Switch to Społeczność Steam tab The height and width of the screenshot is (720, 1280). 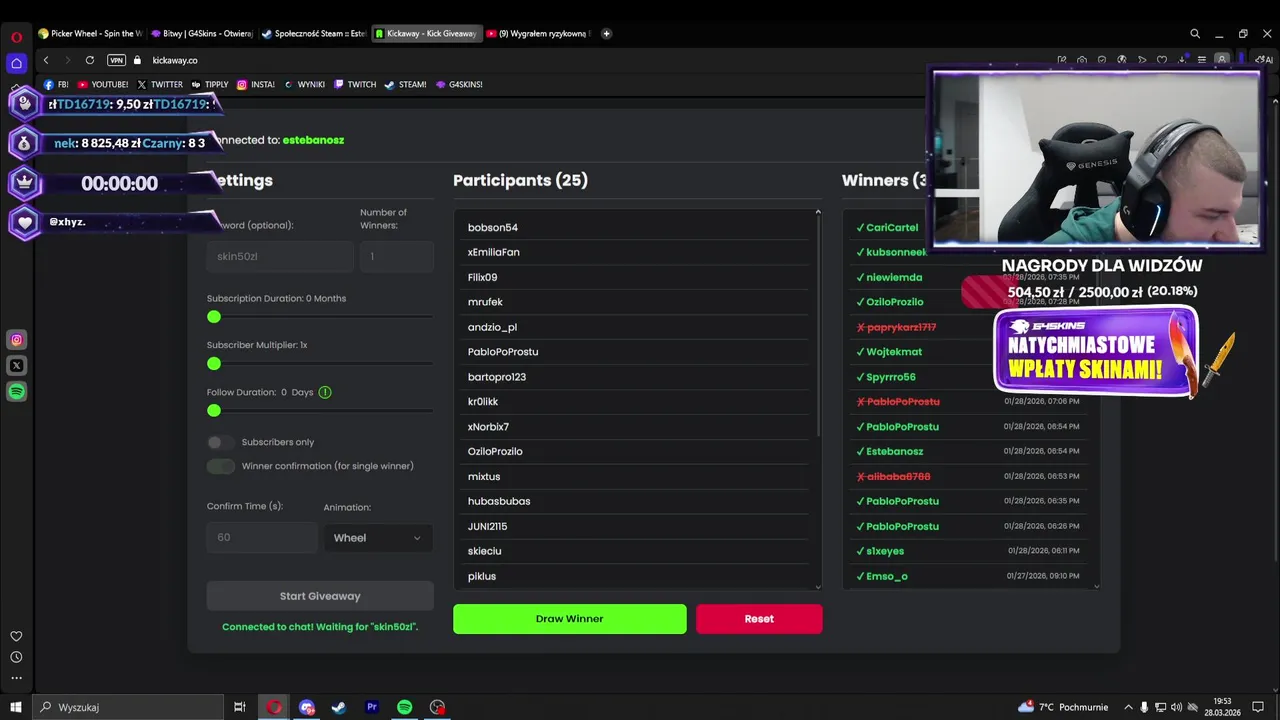pos(313,33)
